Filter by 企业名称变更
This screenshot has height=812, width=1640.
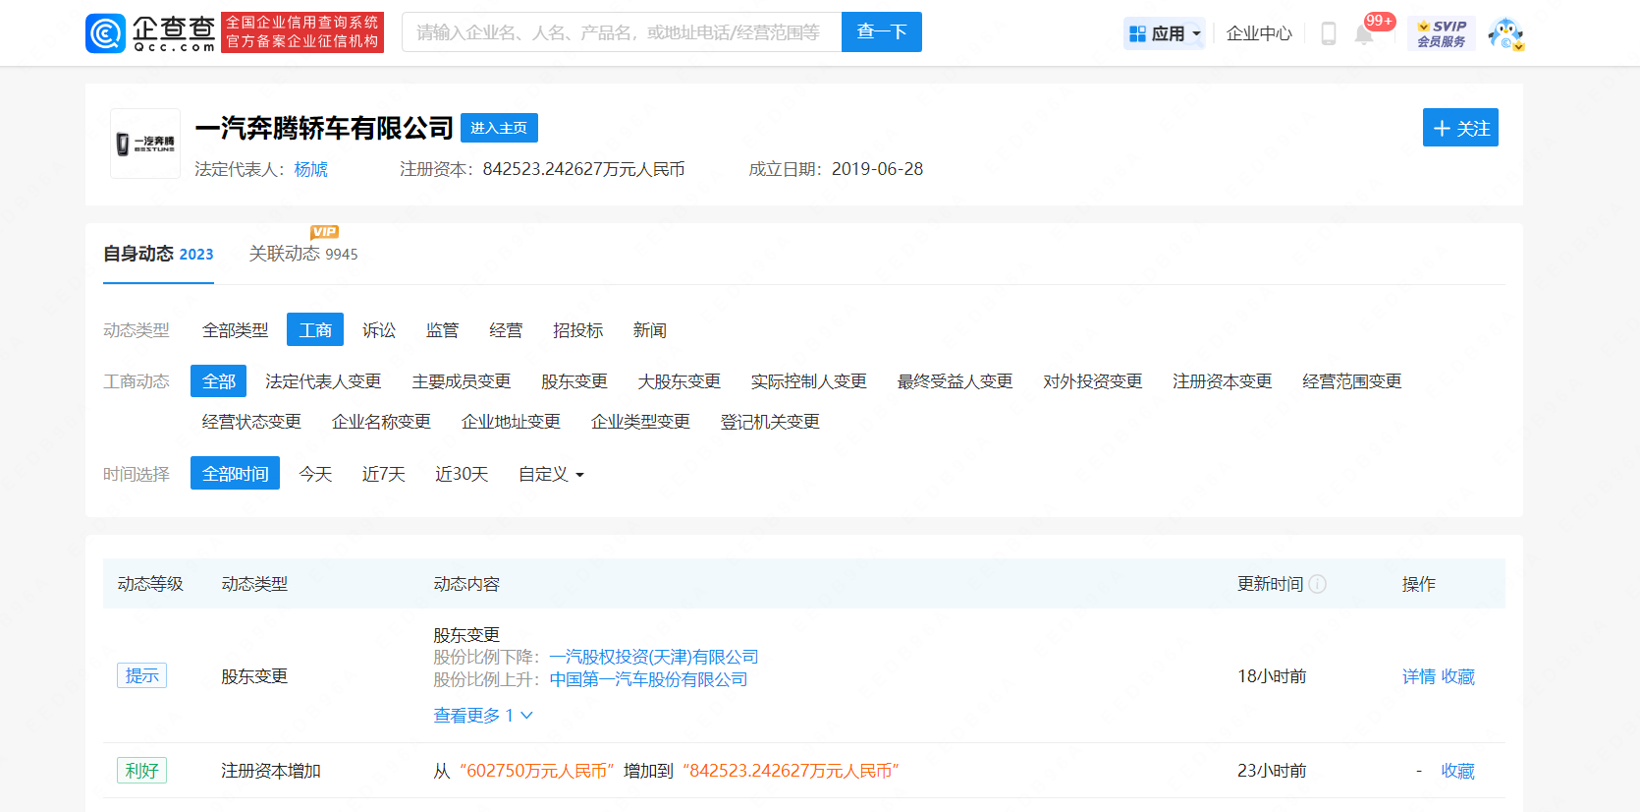(x=381, y=422)
